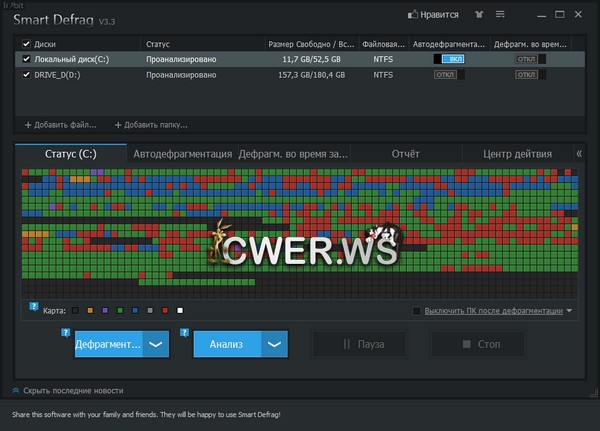Click the help icon above Дефрагментация button
The width and height of the screenshot is (600, 431).
tap(66, 332)
